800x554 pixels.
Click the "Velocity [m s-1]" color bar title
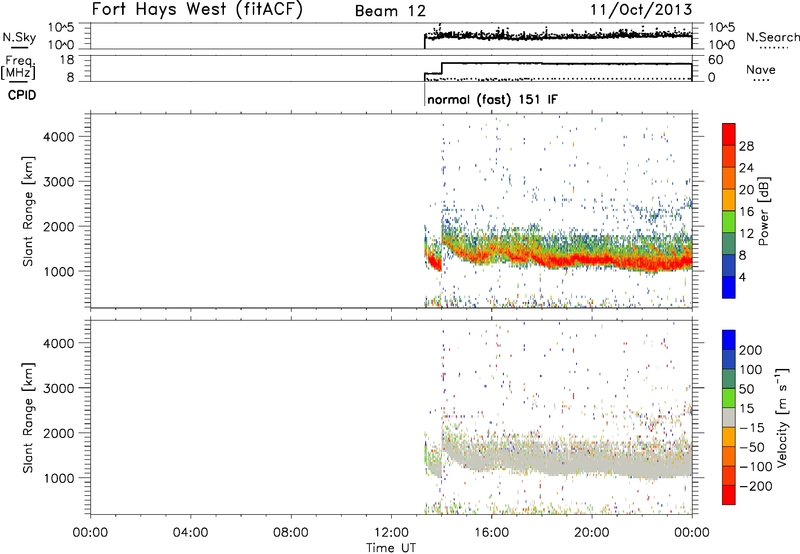[782, 417]
